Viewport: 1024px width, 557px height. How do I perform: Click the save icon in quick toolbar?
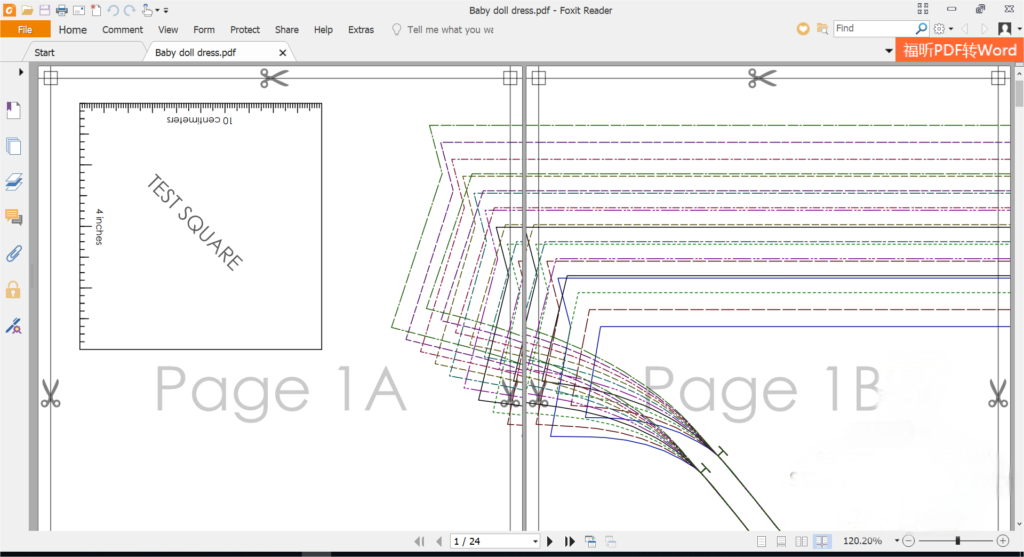click(45, 10)
